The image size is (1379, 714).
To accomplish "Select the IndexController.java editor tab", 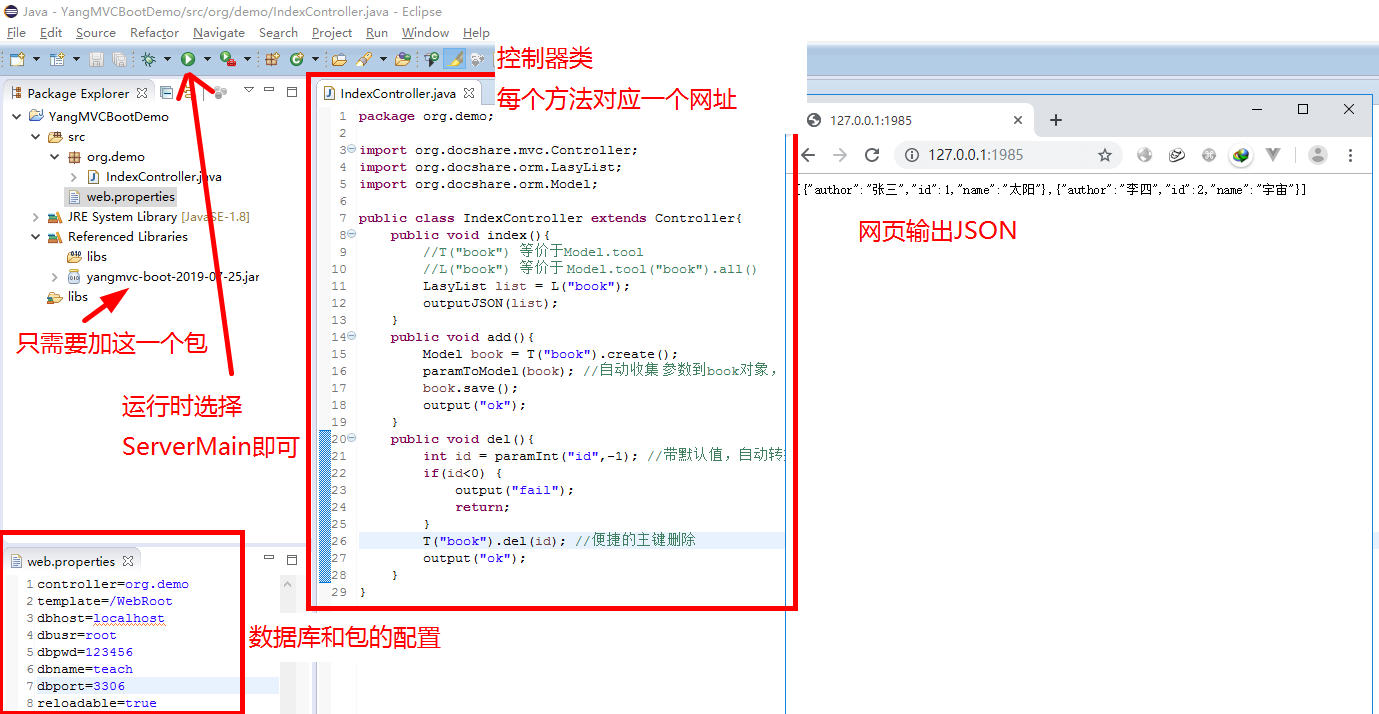I will (398, 93).
